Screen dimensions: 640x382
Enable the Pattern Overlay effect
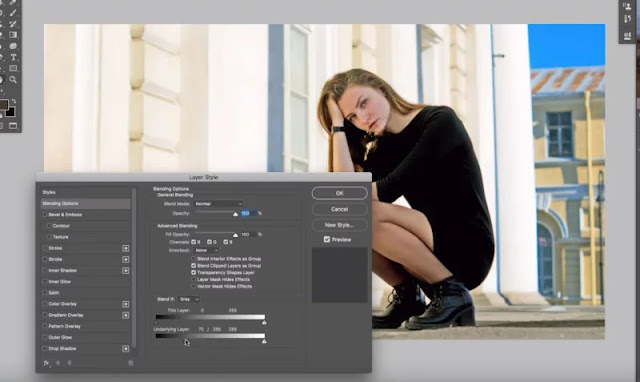45,326
